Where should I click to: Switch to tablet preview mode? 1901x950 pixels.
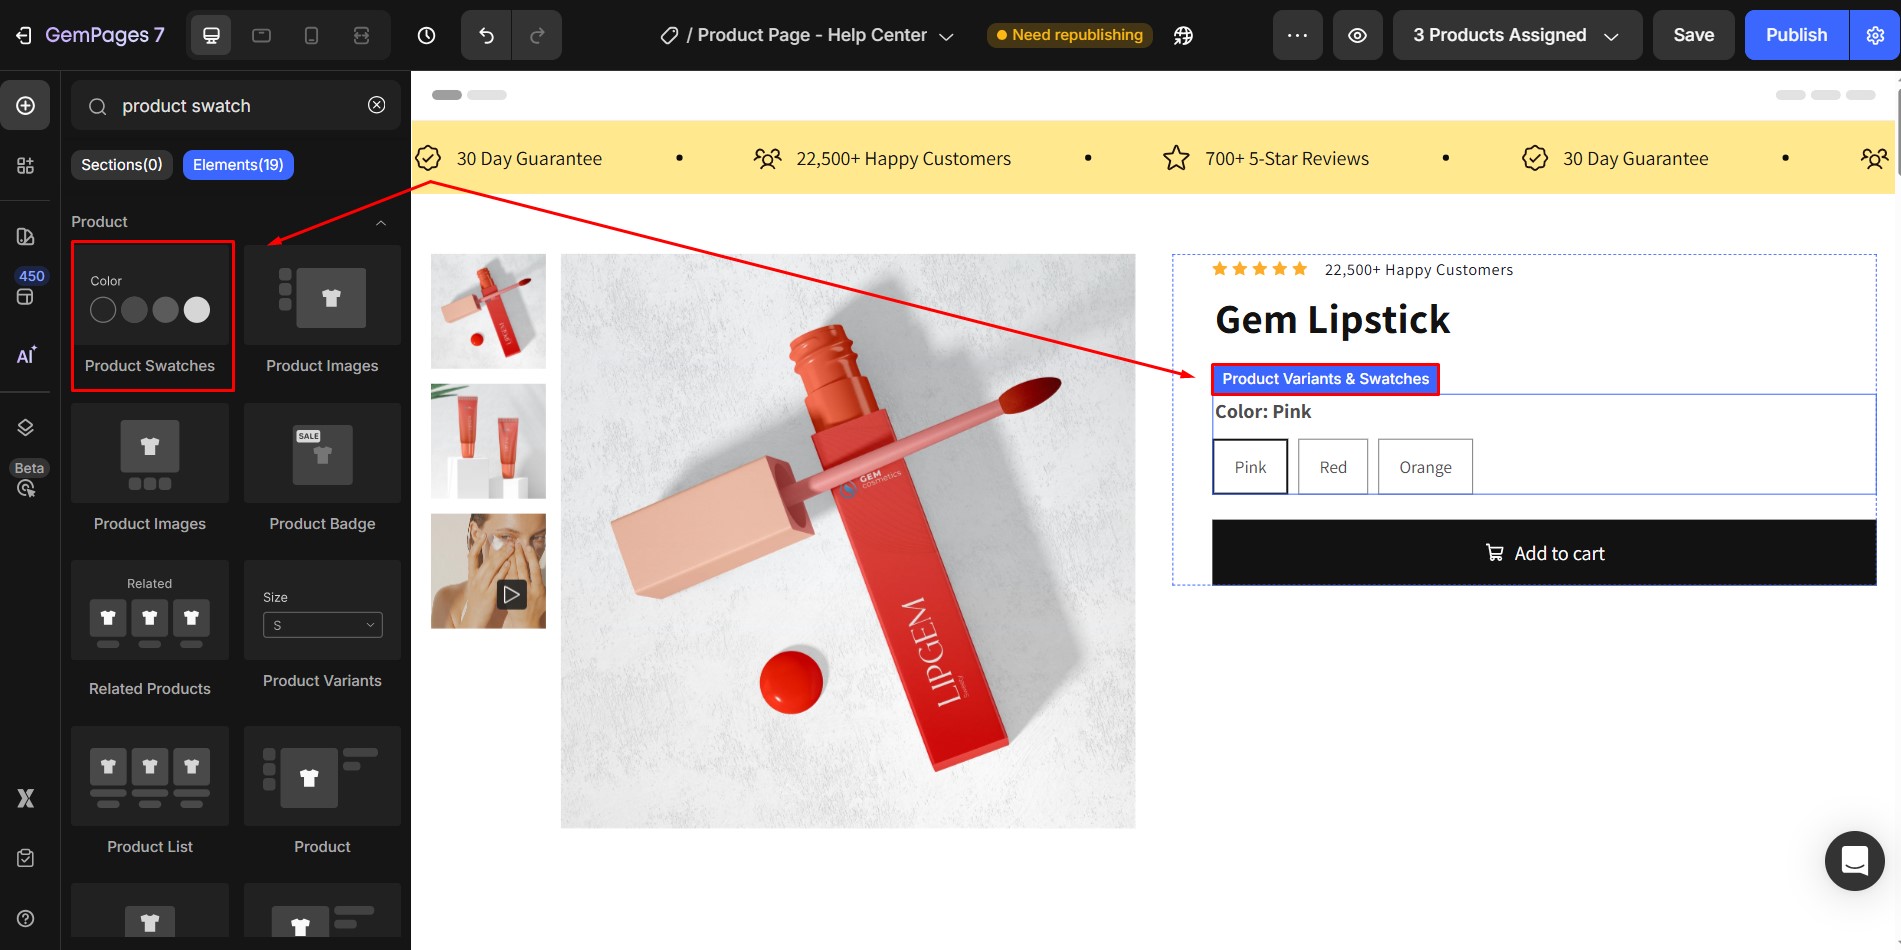click(261, 35)
